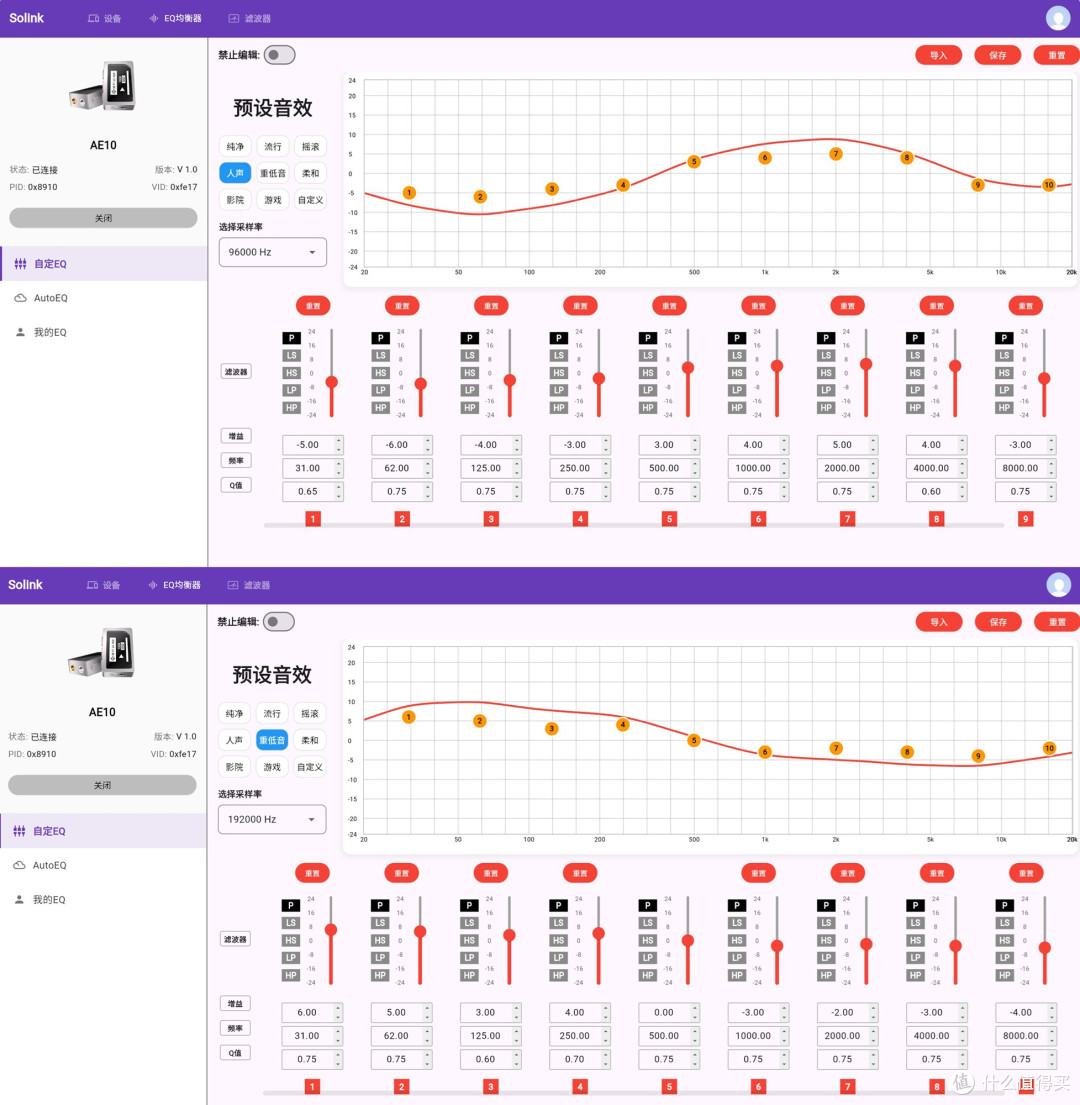
Task: Set band 8 filter to LS in lower screen
Action: [914, 922]
